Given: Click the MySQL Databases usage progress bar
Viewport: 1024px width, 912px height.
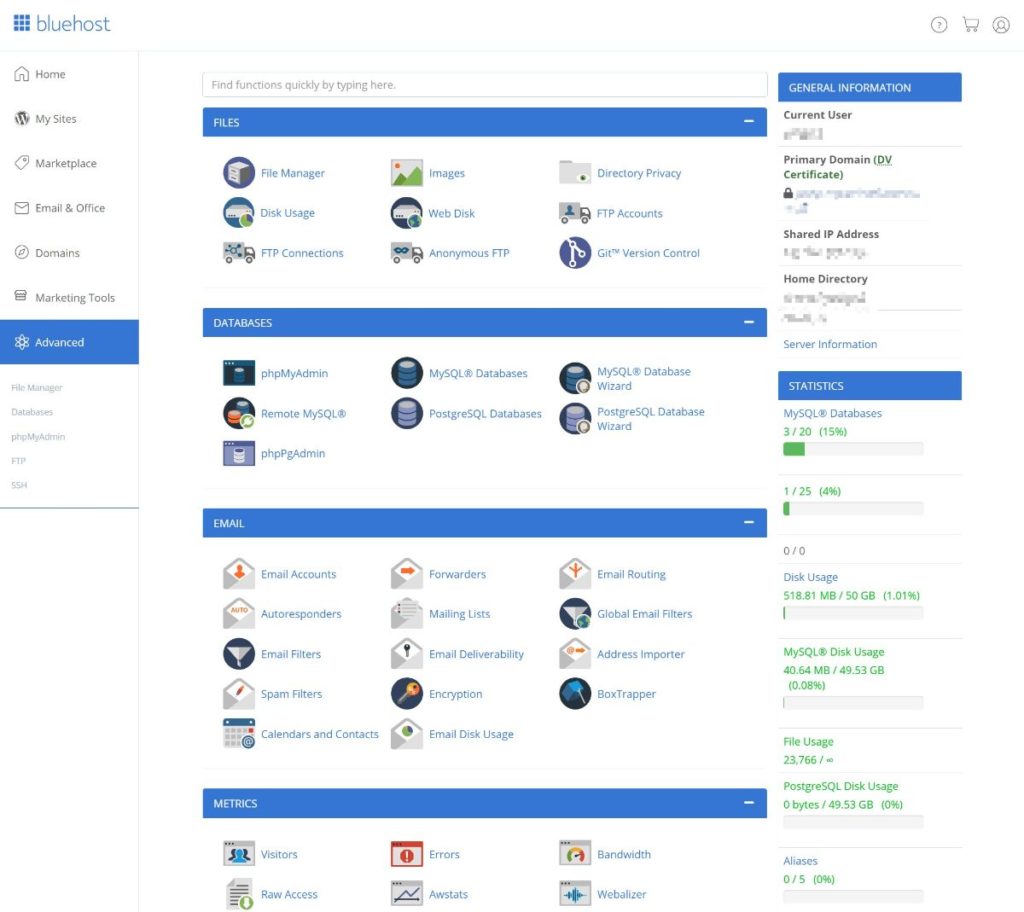Looking at the screenshot, I should (x=853, y=449).
